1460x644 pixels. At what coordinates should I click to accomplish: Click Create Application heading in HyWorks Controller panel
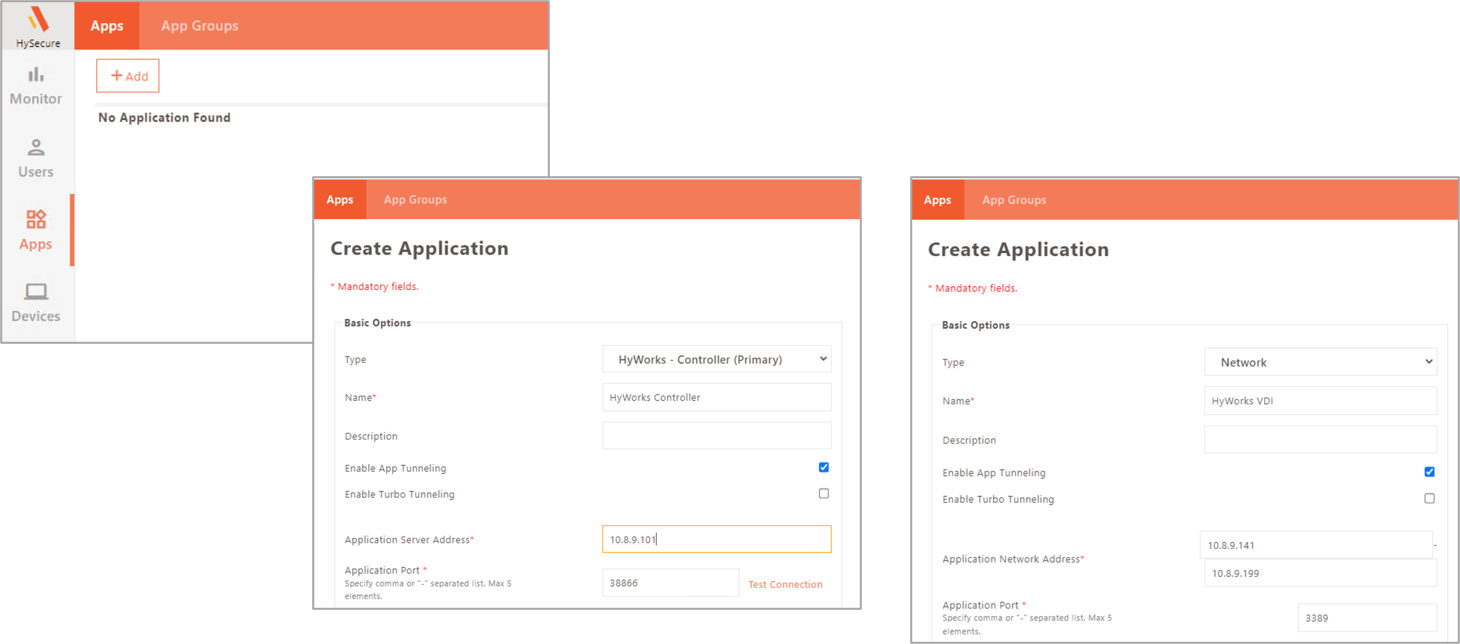(419, 248)
